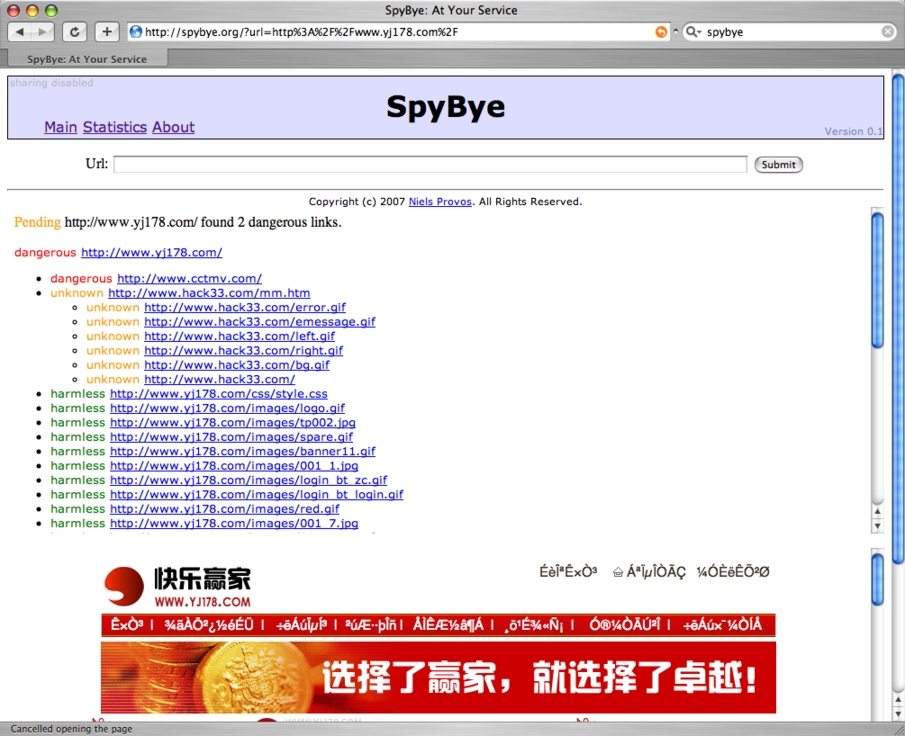Screen dimensions: 905x736
Task: Open the hack33.com/bg.gif link
Action: click(x=237, y=365)
